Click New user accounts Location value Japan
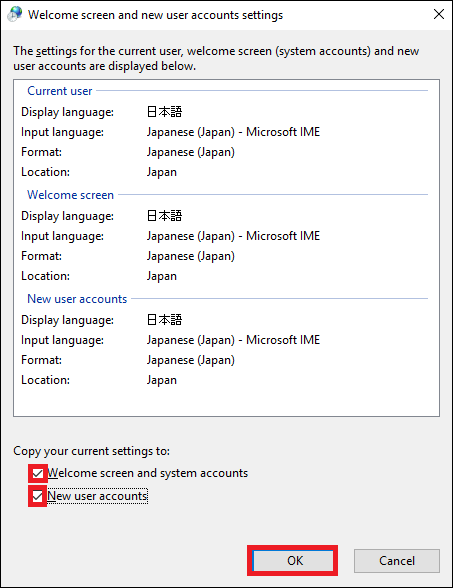 162,380
